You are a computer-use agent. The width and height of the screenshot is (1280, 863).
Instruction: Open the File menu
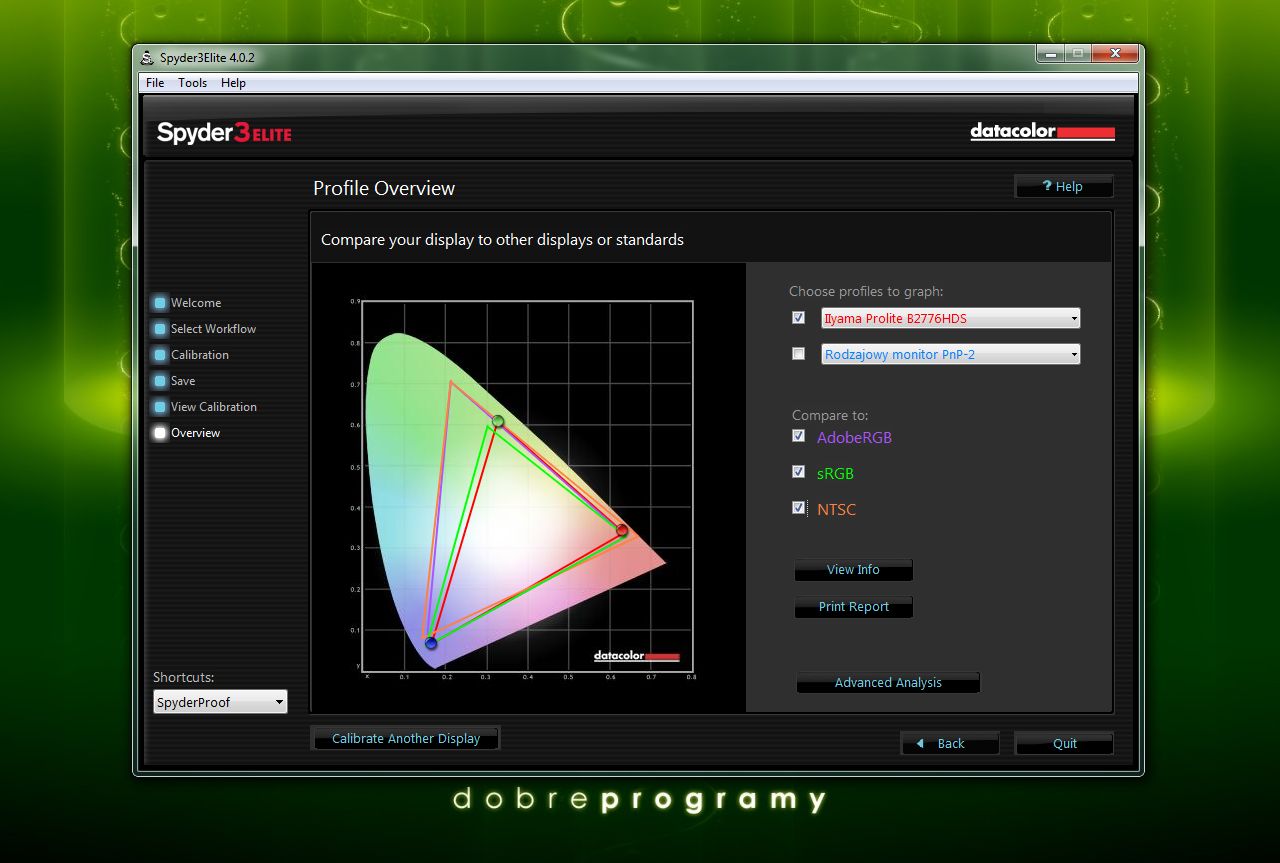(x=155, y=83)
